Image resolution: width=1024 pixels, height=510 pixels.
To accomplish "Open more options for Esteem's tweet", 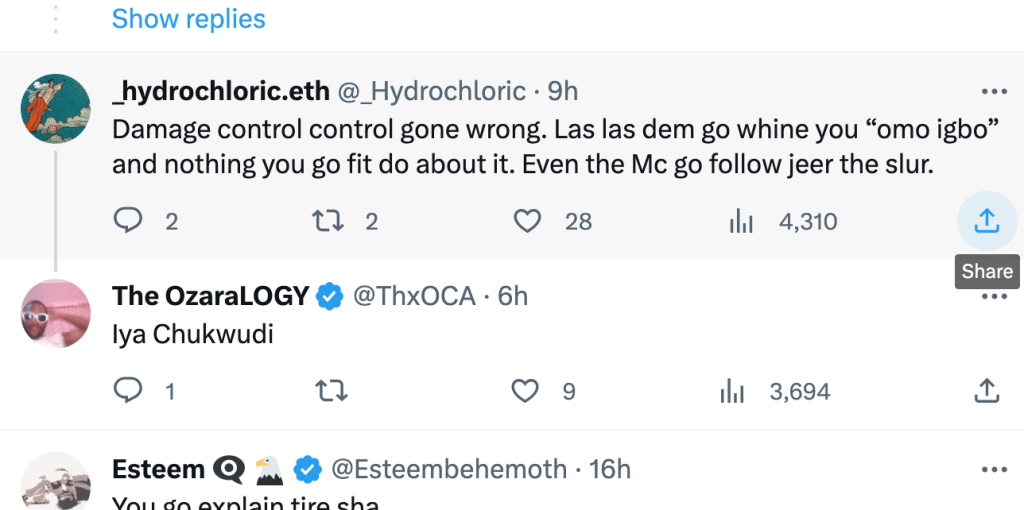I will [x=994, y=470].
